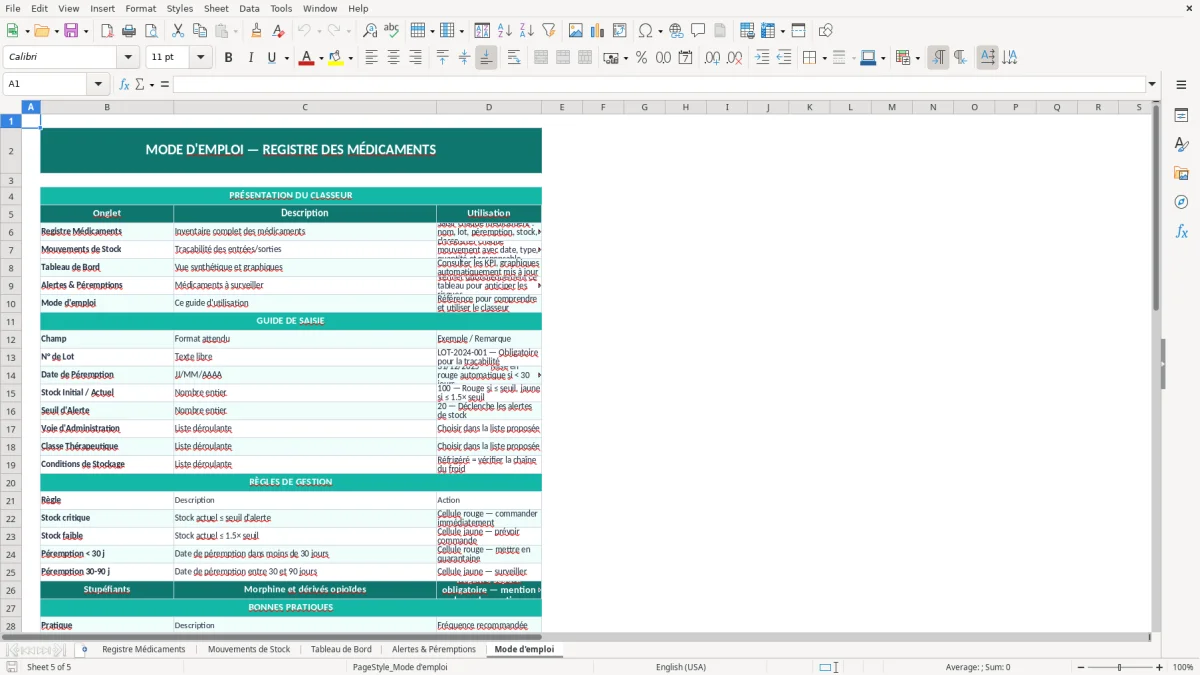Open sidebar Functions panel
Viewport: 1200px width, 675px height.
[x=1181, y=232]
